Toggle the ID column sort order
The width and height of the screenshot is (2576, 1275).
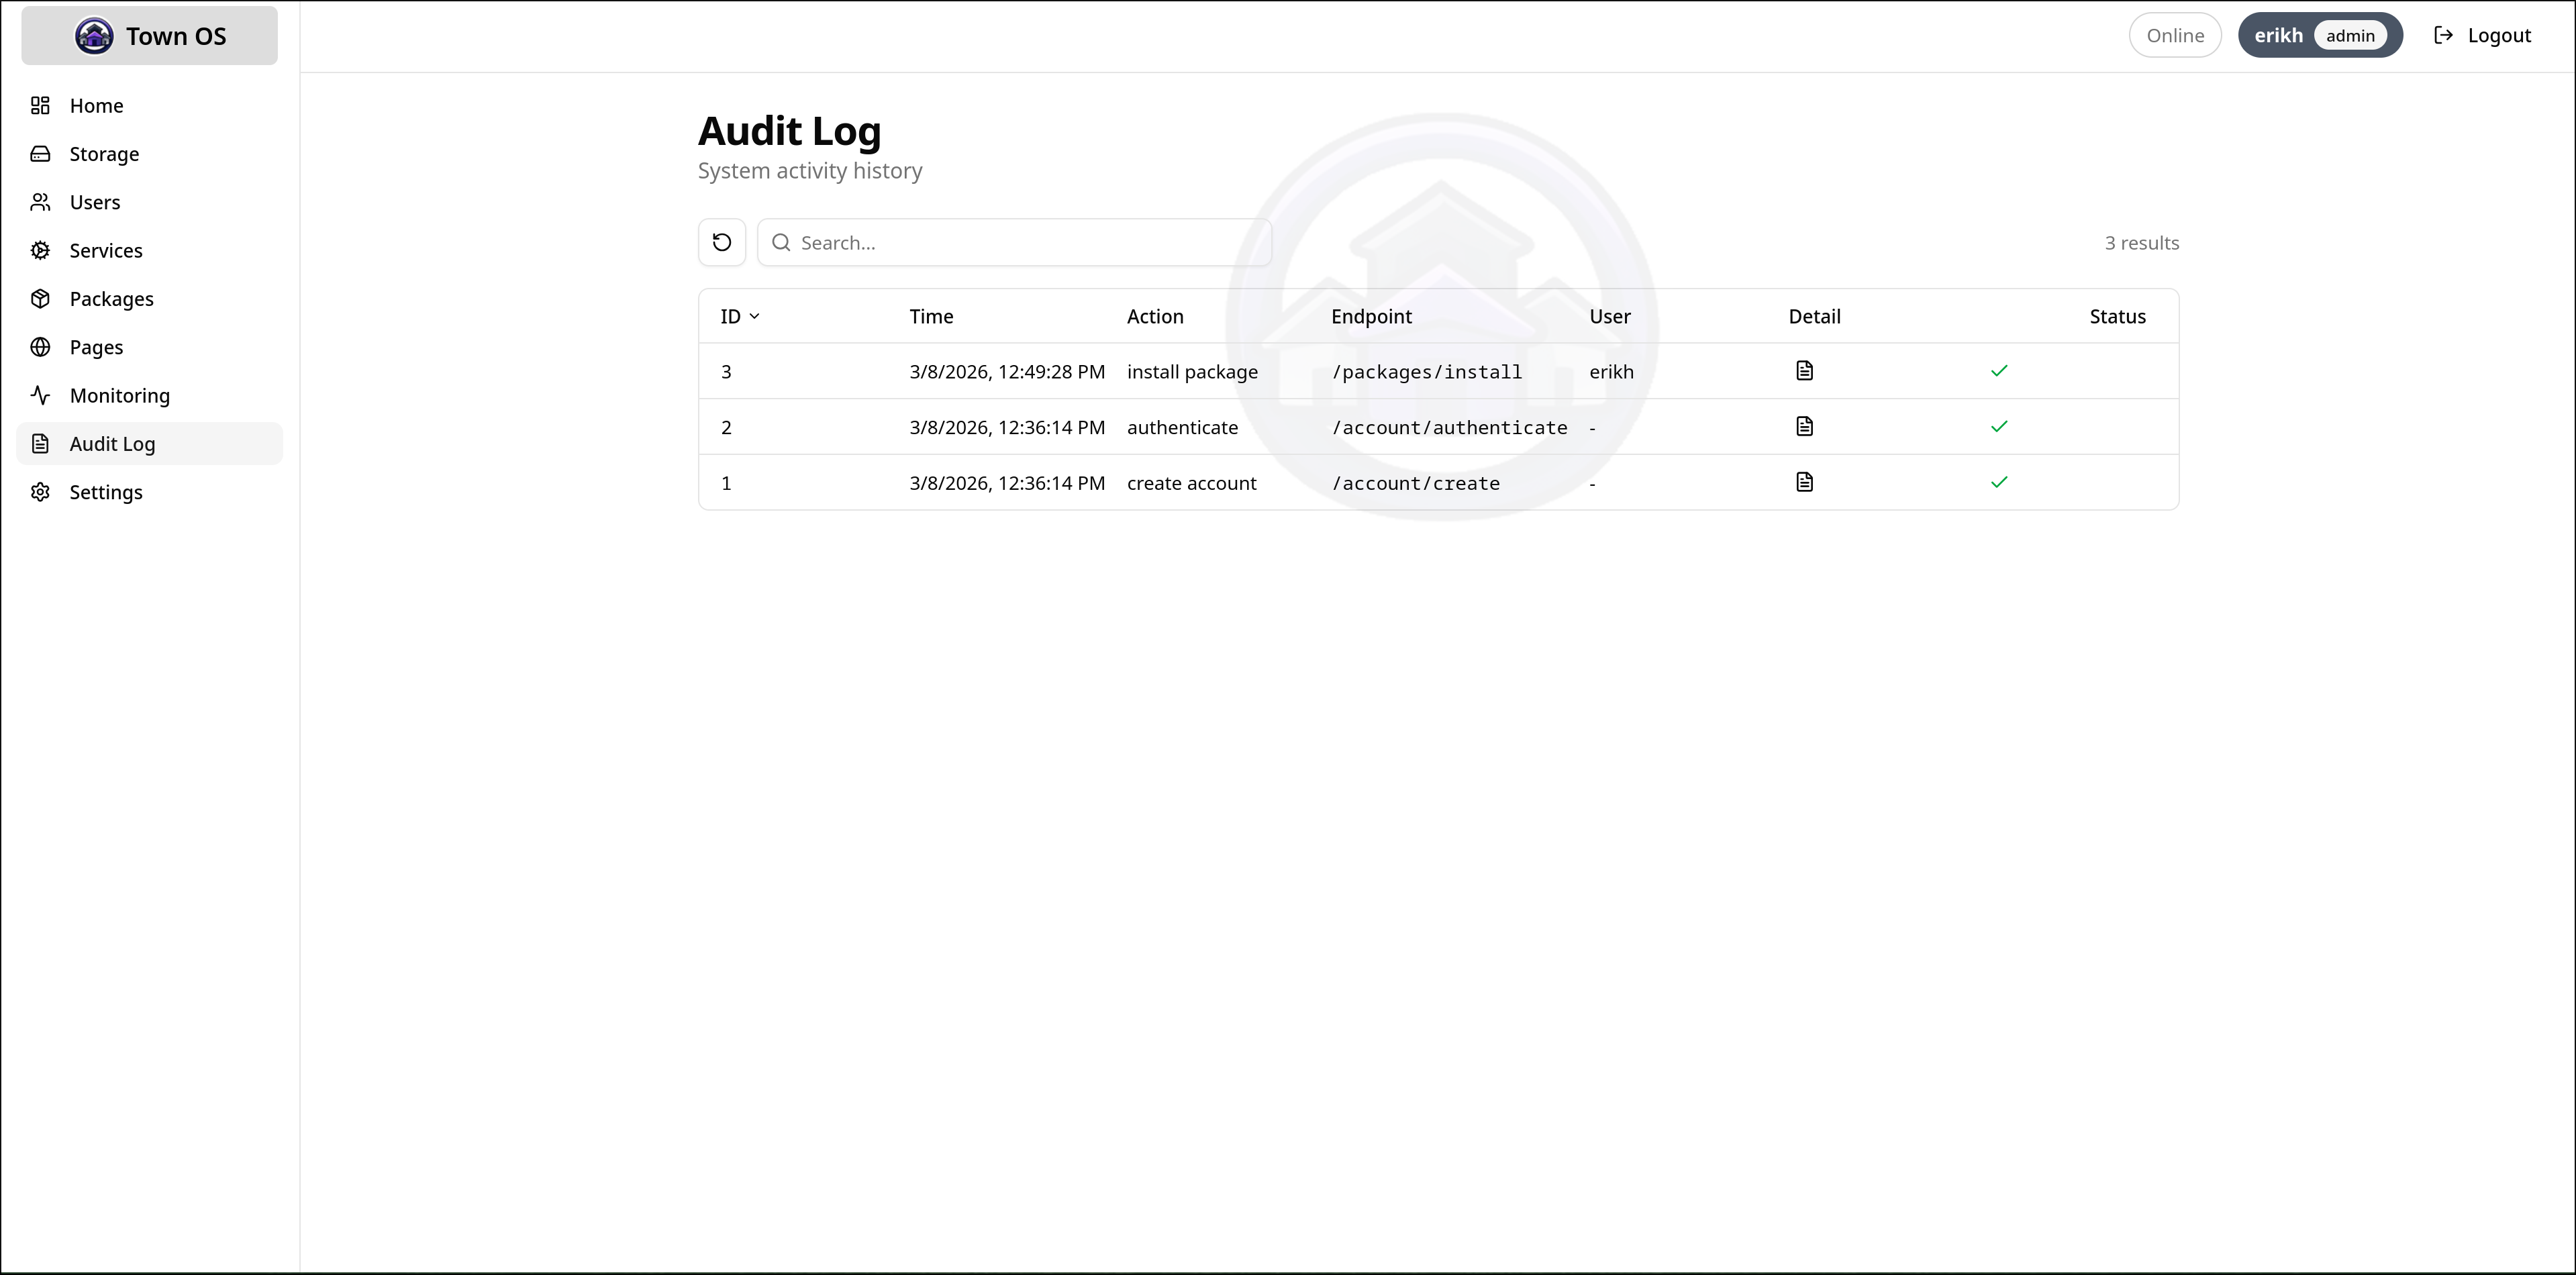pos(740,316)
